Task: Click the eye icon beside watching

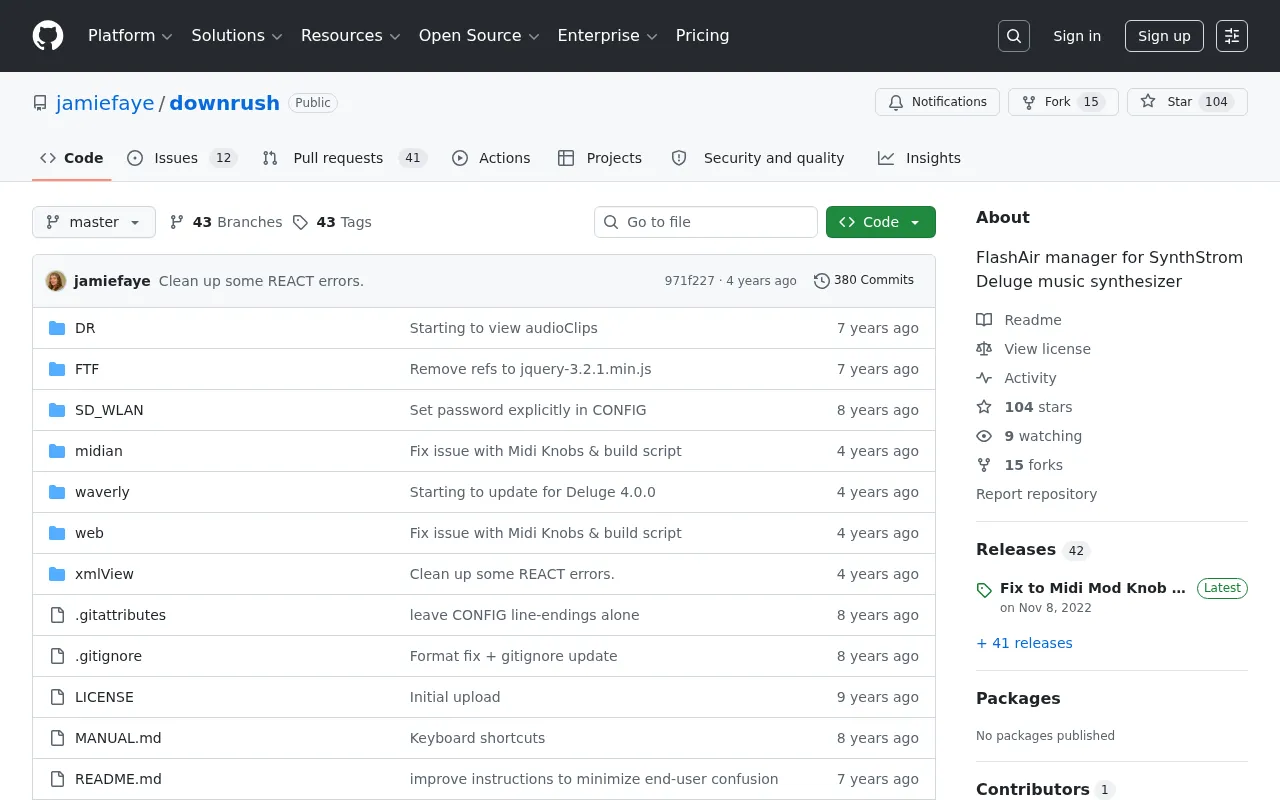Action: 984,436
